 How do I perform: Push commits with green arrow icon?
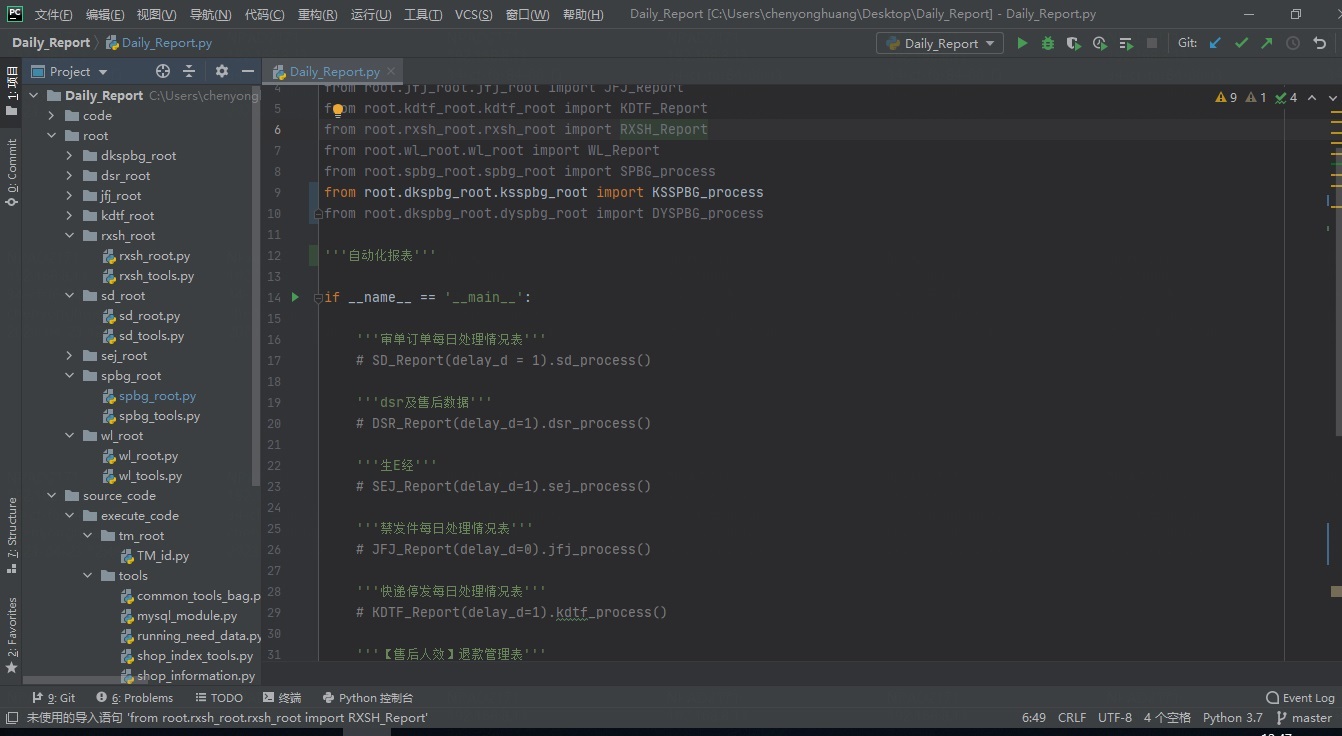pos(1267,43)
